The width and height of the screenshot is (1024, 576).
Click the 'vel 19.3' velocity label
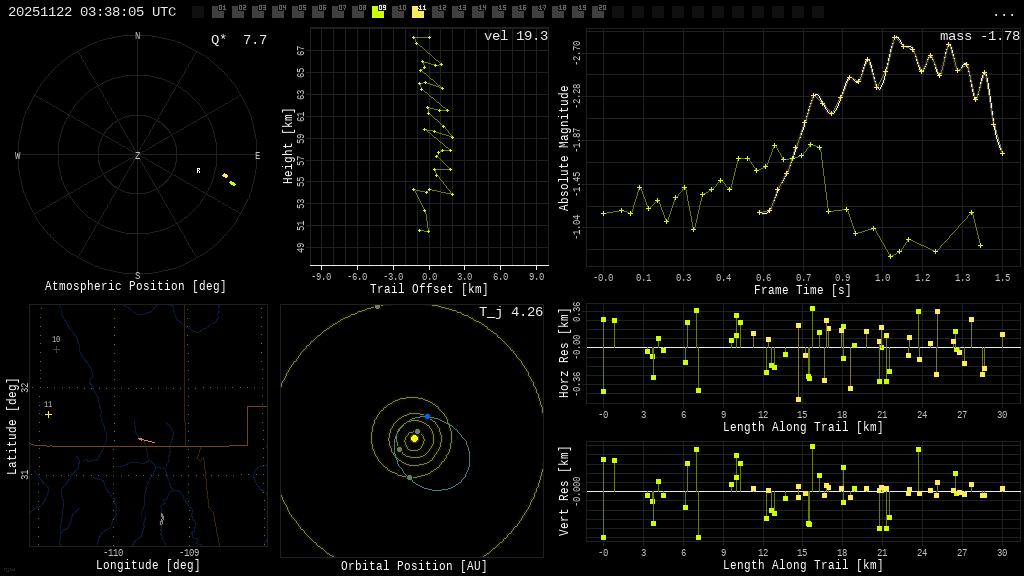(x=515, y=36)
